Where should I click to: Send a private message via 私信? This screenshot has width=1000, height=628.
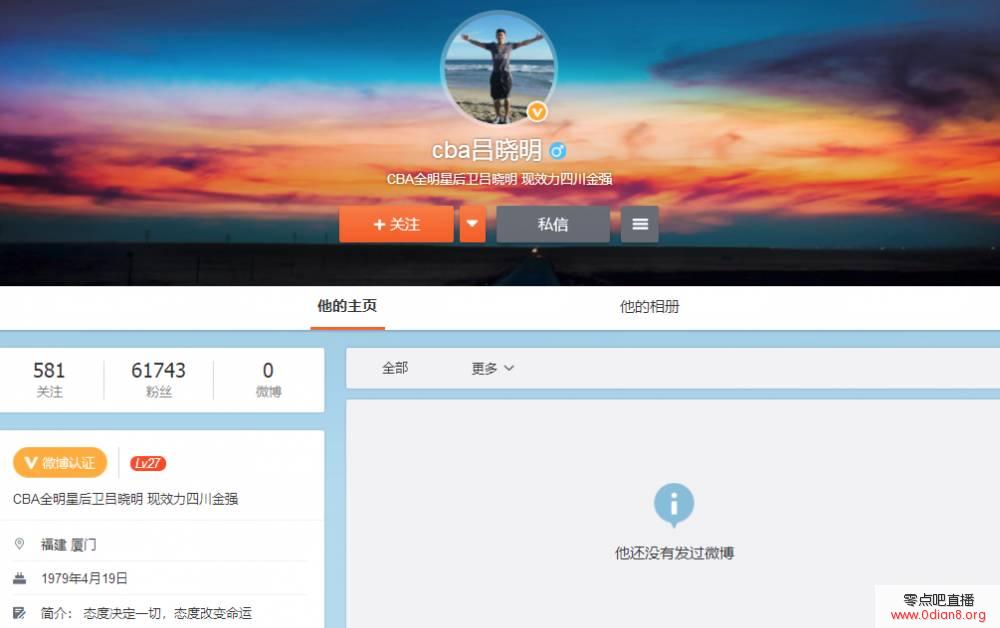point(553,224)
